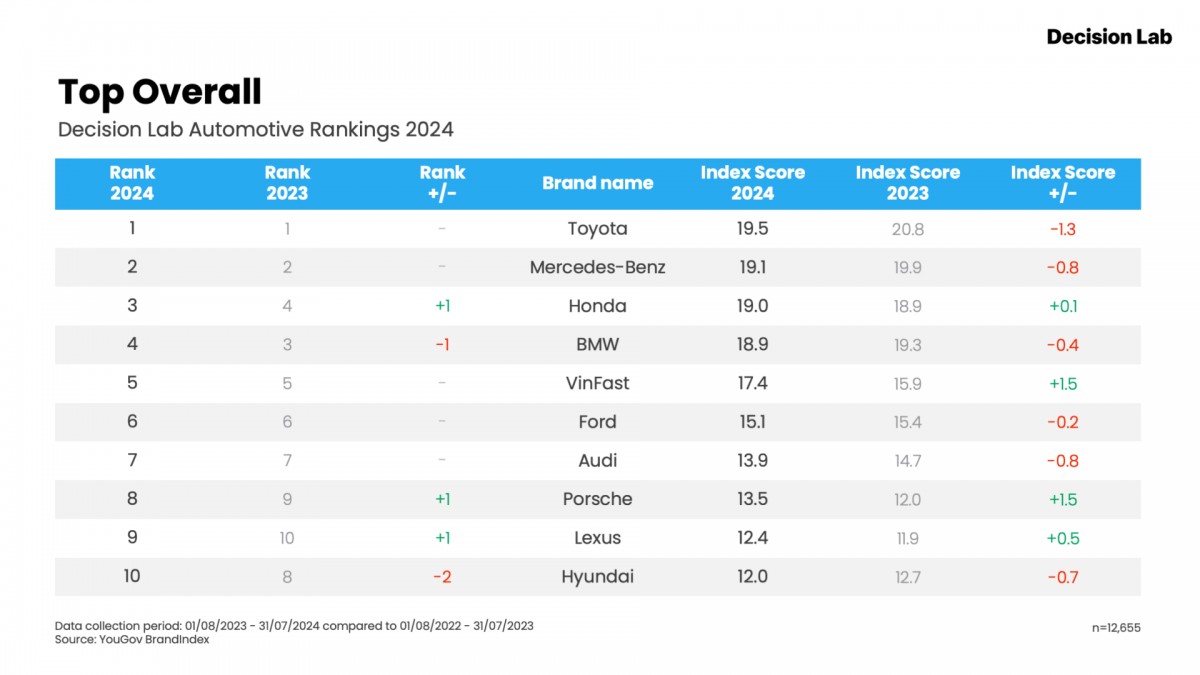Select the Toyota brand name cell
Image resolution: width=1200 pixels, height=675 pixels.
click(x=597, y=229)
